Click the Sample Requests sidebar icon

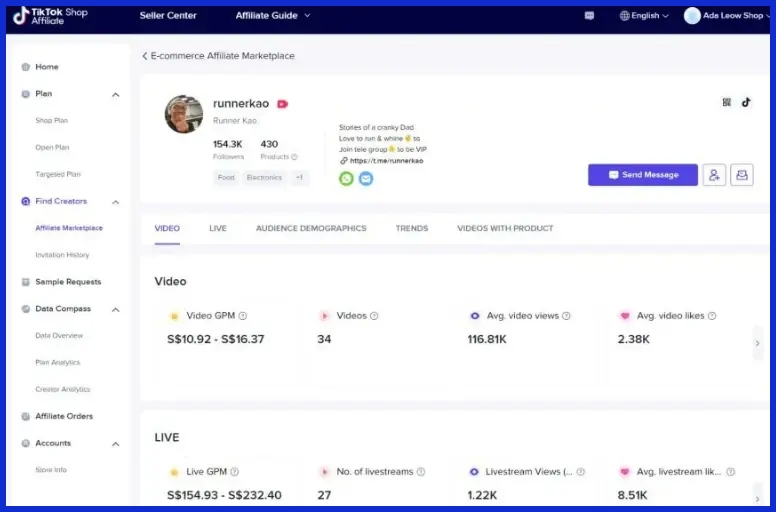pyautogui.click(x=26, y=282)
